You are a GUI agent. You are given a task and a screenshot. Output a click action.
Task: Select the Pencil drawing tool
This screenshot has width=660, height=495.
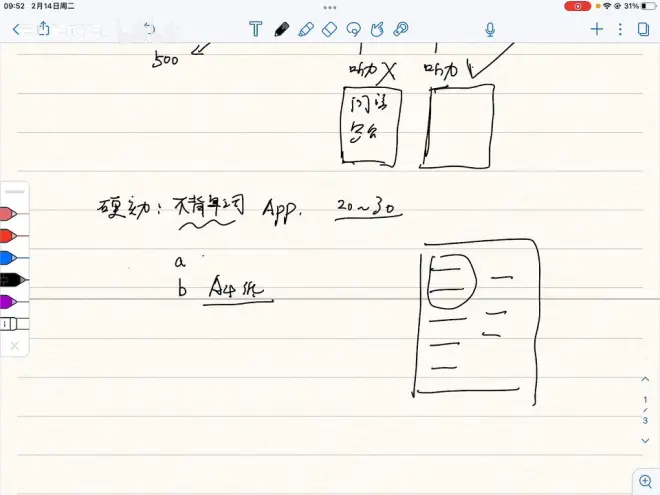pos(281,29)
